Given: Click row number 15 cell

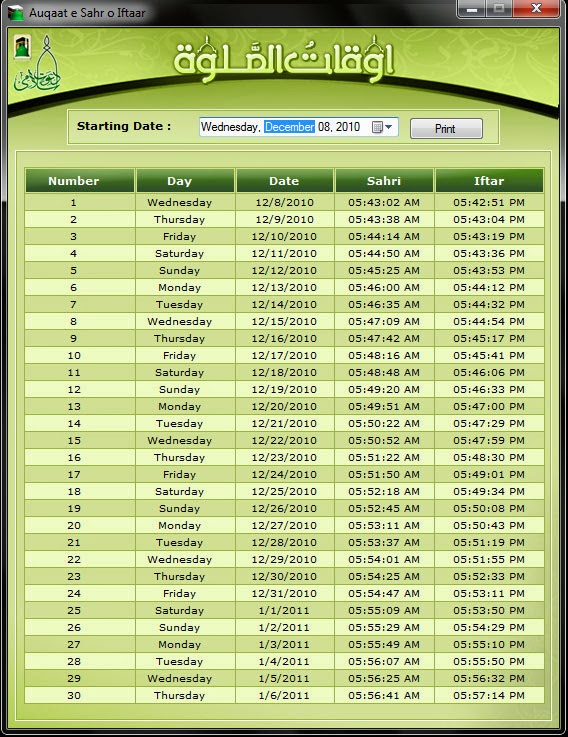Looking at the screenshot, I should coord(80,440).
